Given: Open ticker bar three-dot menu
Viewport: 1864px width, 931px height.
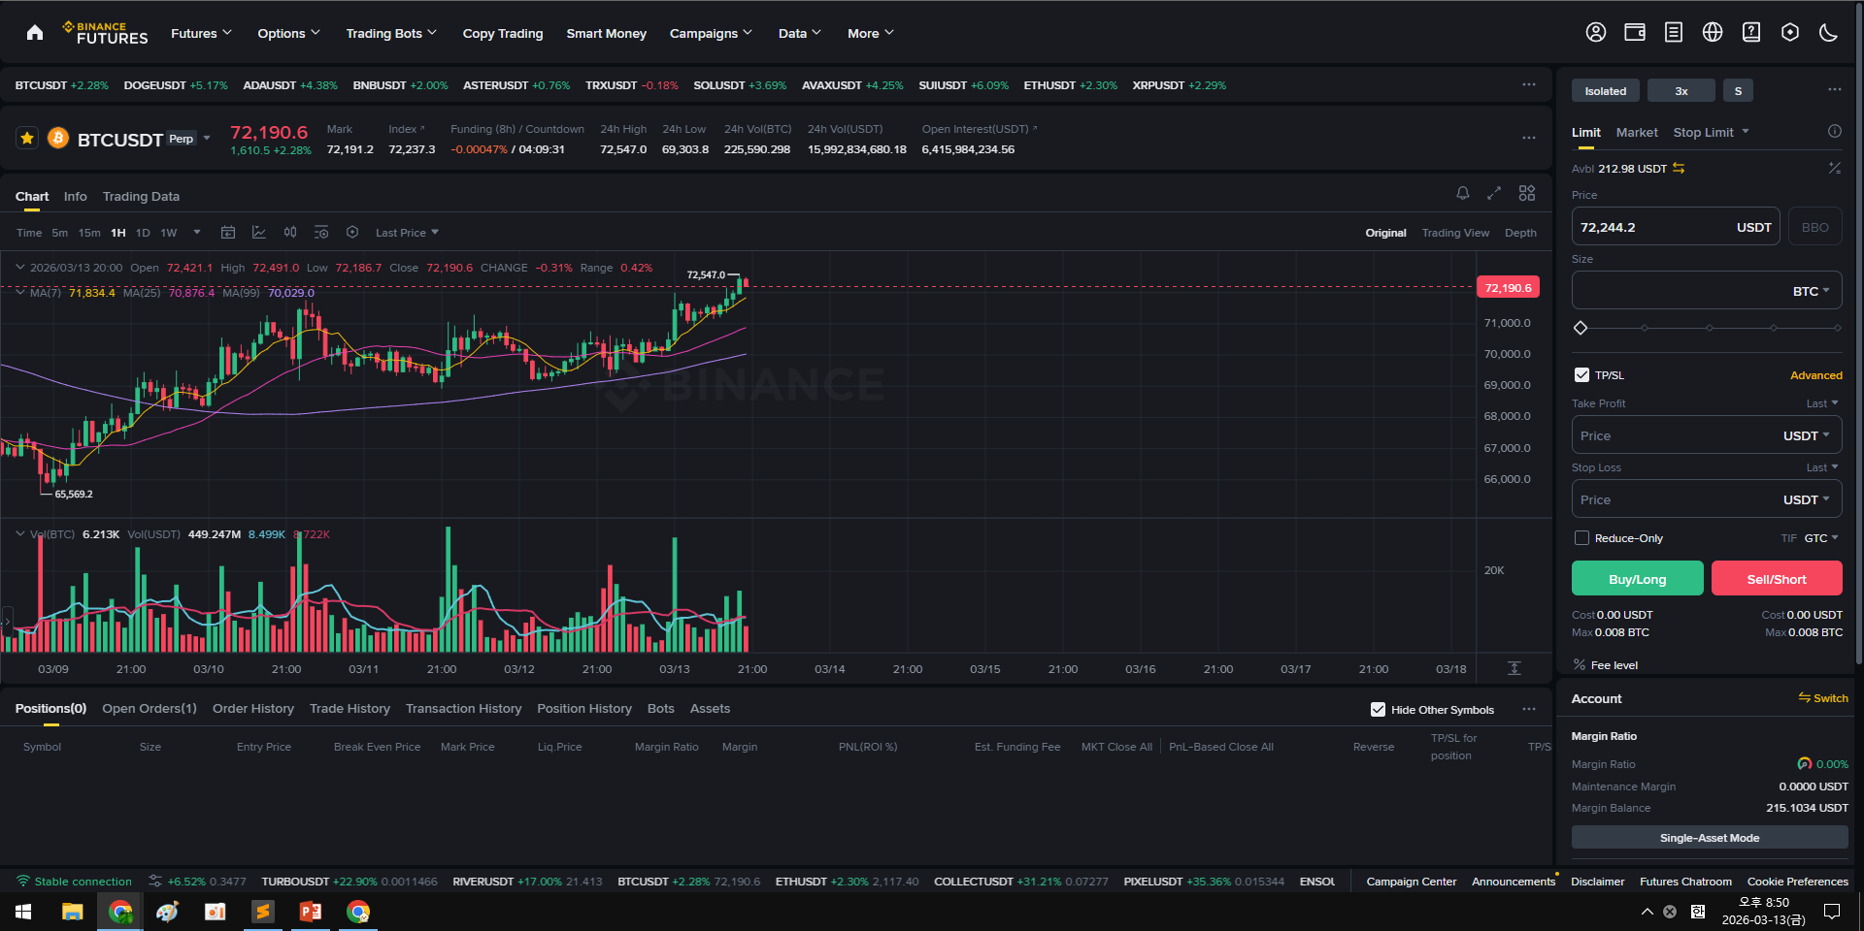Looking at the screenshot, I should click(x=1529, y=85).
